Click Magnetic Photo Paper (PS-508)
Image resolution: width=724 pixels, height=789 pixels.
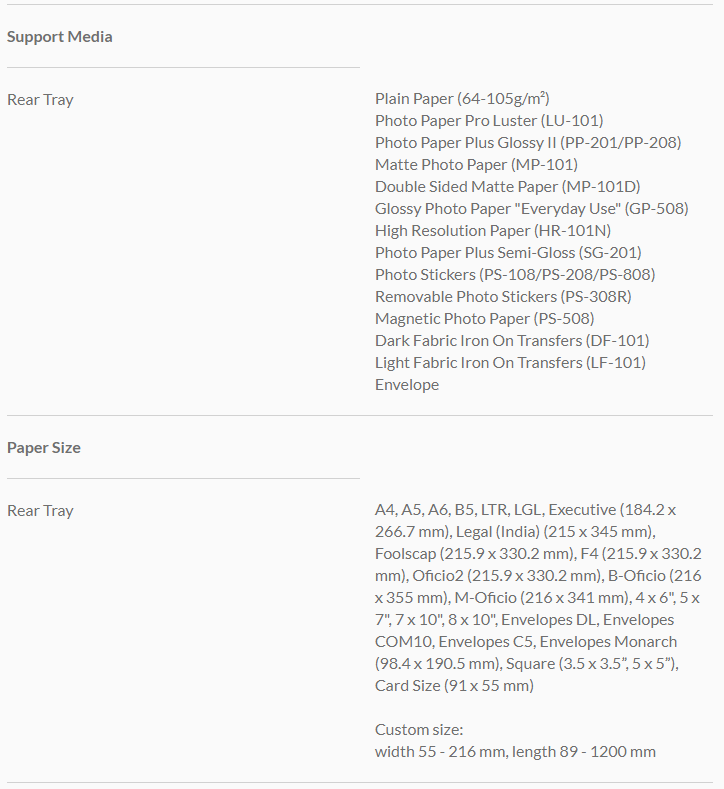click(484, 319)
